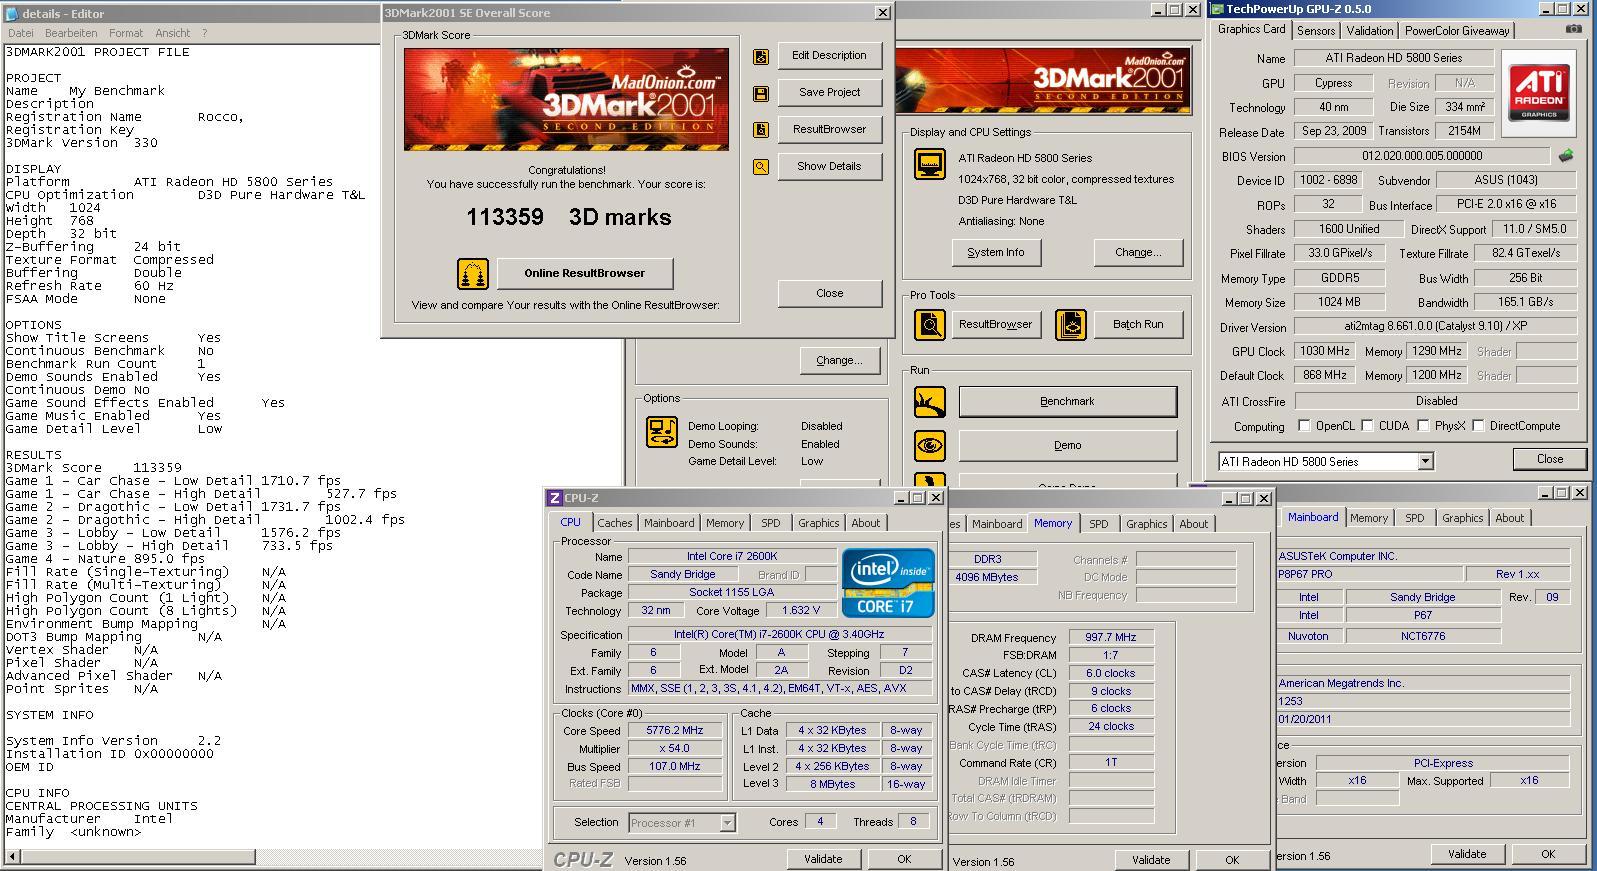Viewport: 1597px width, 871px height.
Task: Click the Batch Run icon
Action: [x=1071, y=324]
